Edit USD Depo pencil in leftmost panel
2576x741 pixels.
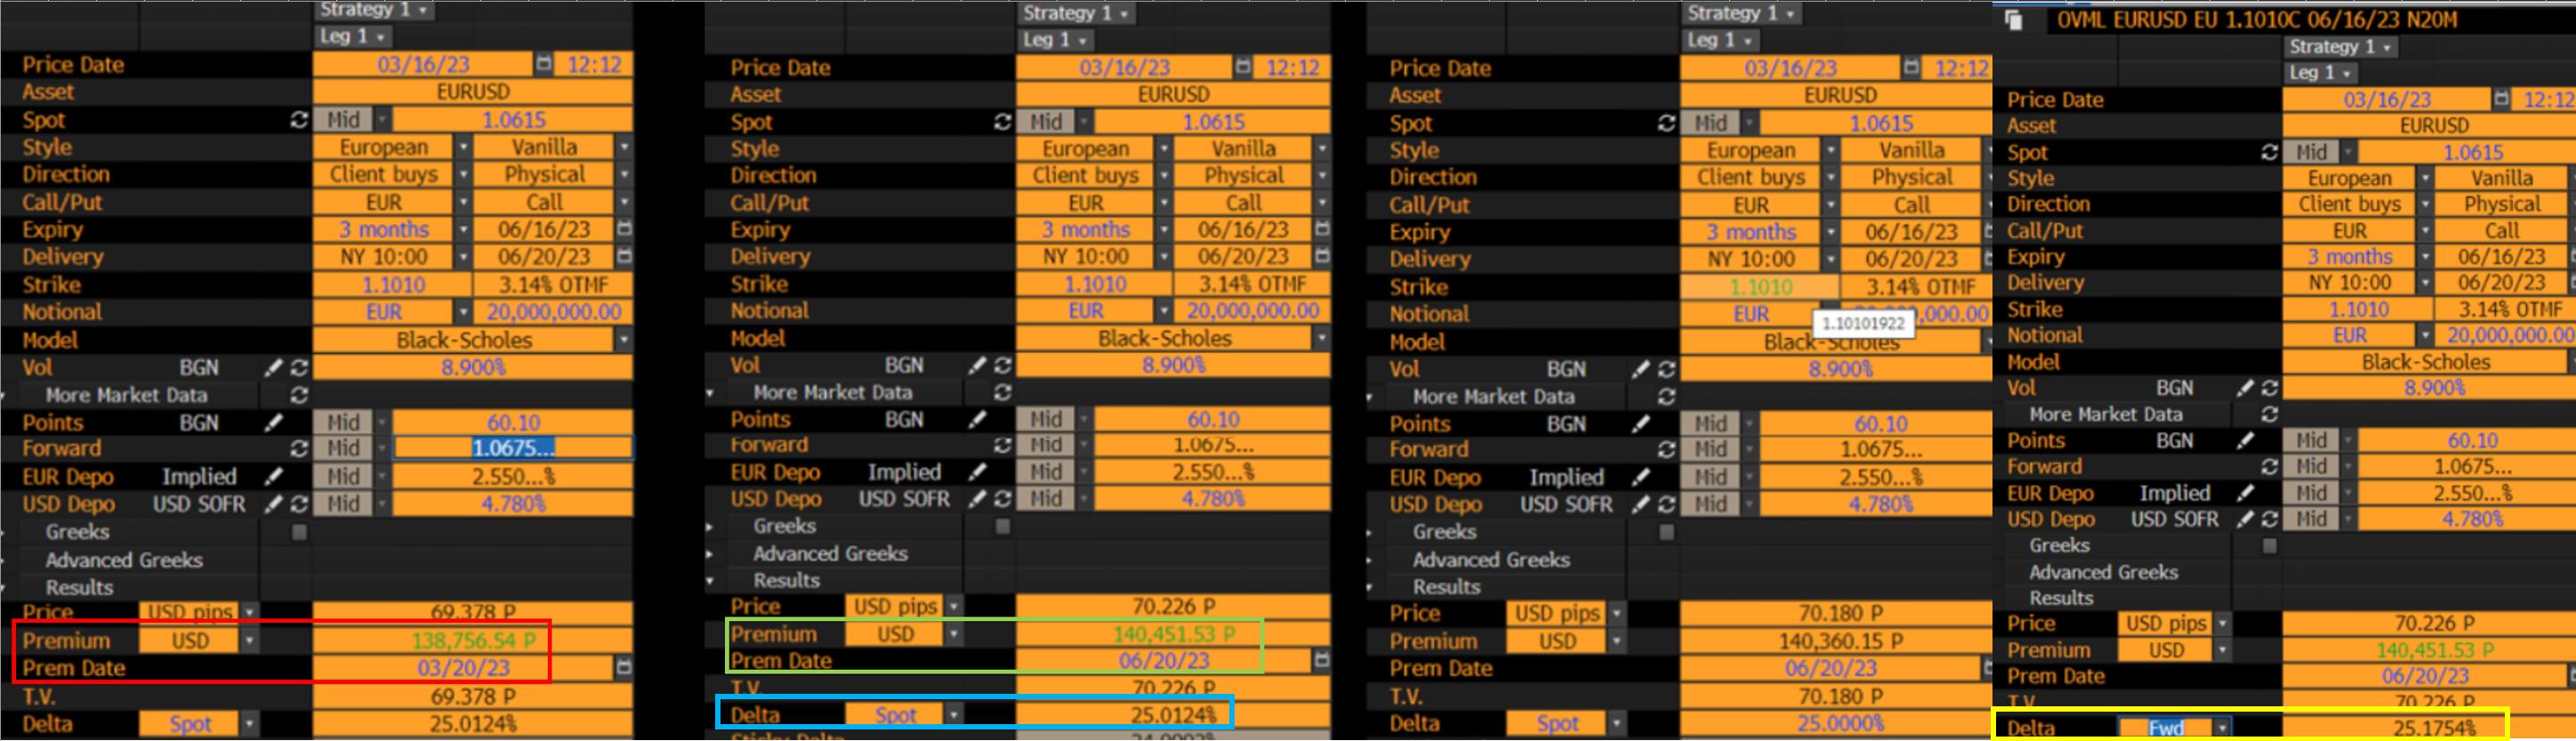[273, 504]
